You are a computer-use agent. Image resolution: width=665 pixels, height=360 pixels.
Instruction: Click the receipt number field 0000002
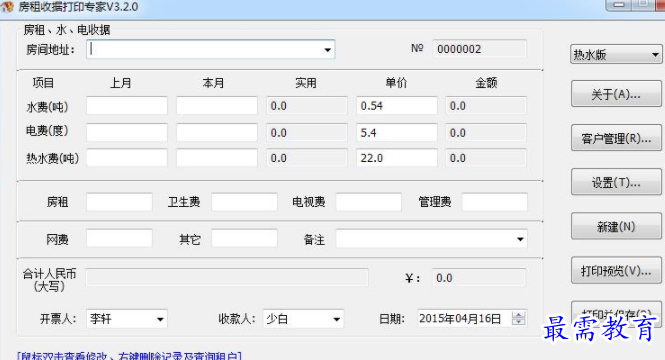click(479, 49)
